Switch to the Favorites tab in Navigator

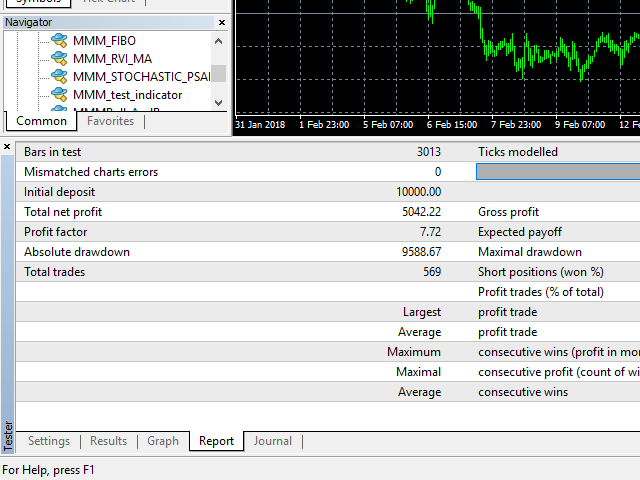pos(110,121)
